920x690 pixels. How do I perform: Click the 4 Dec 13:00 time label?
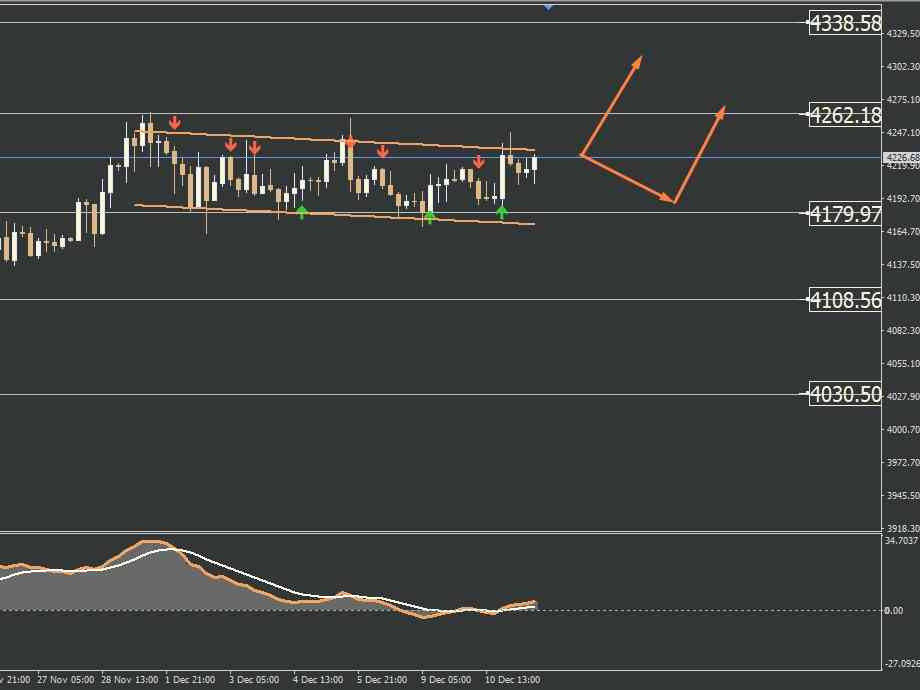coord(318,679)
